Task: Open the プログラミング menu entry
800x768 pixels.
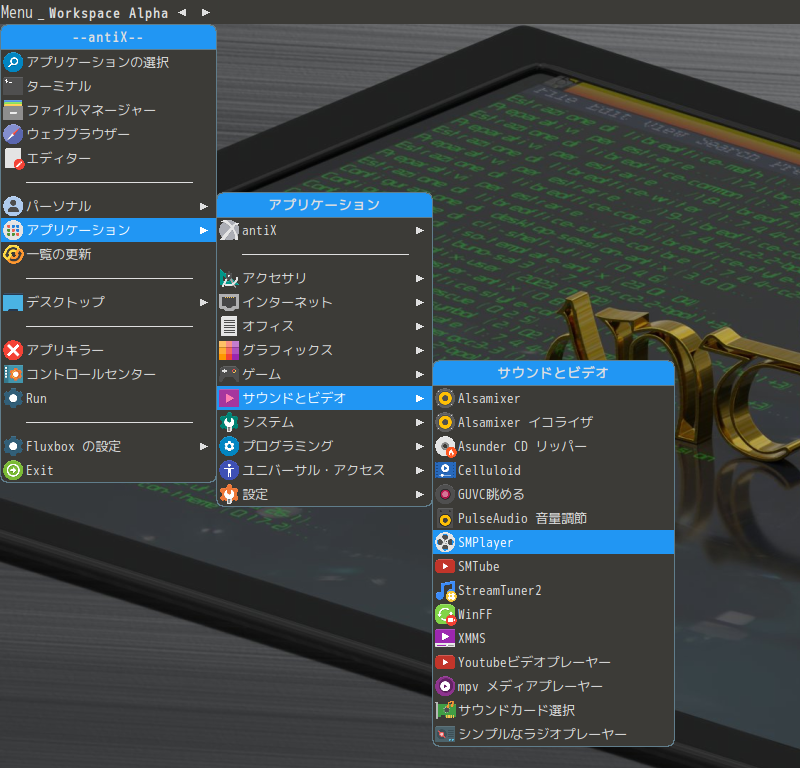Action: (x=324, y=446)
